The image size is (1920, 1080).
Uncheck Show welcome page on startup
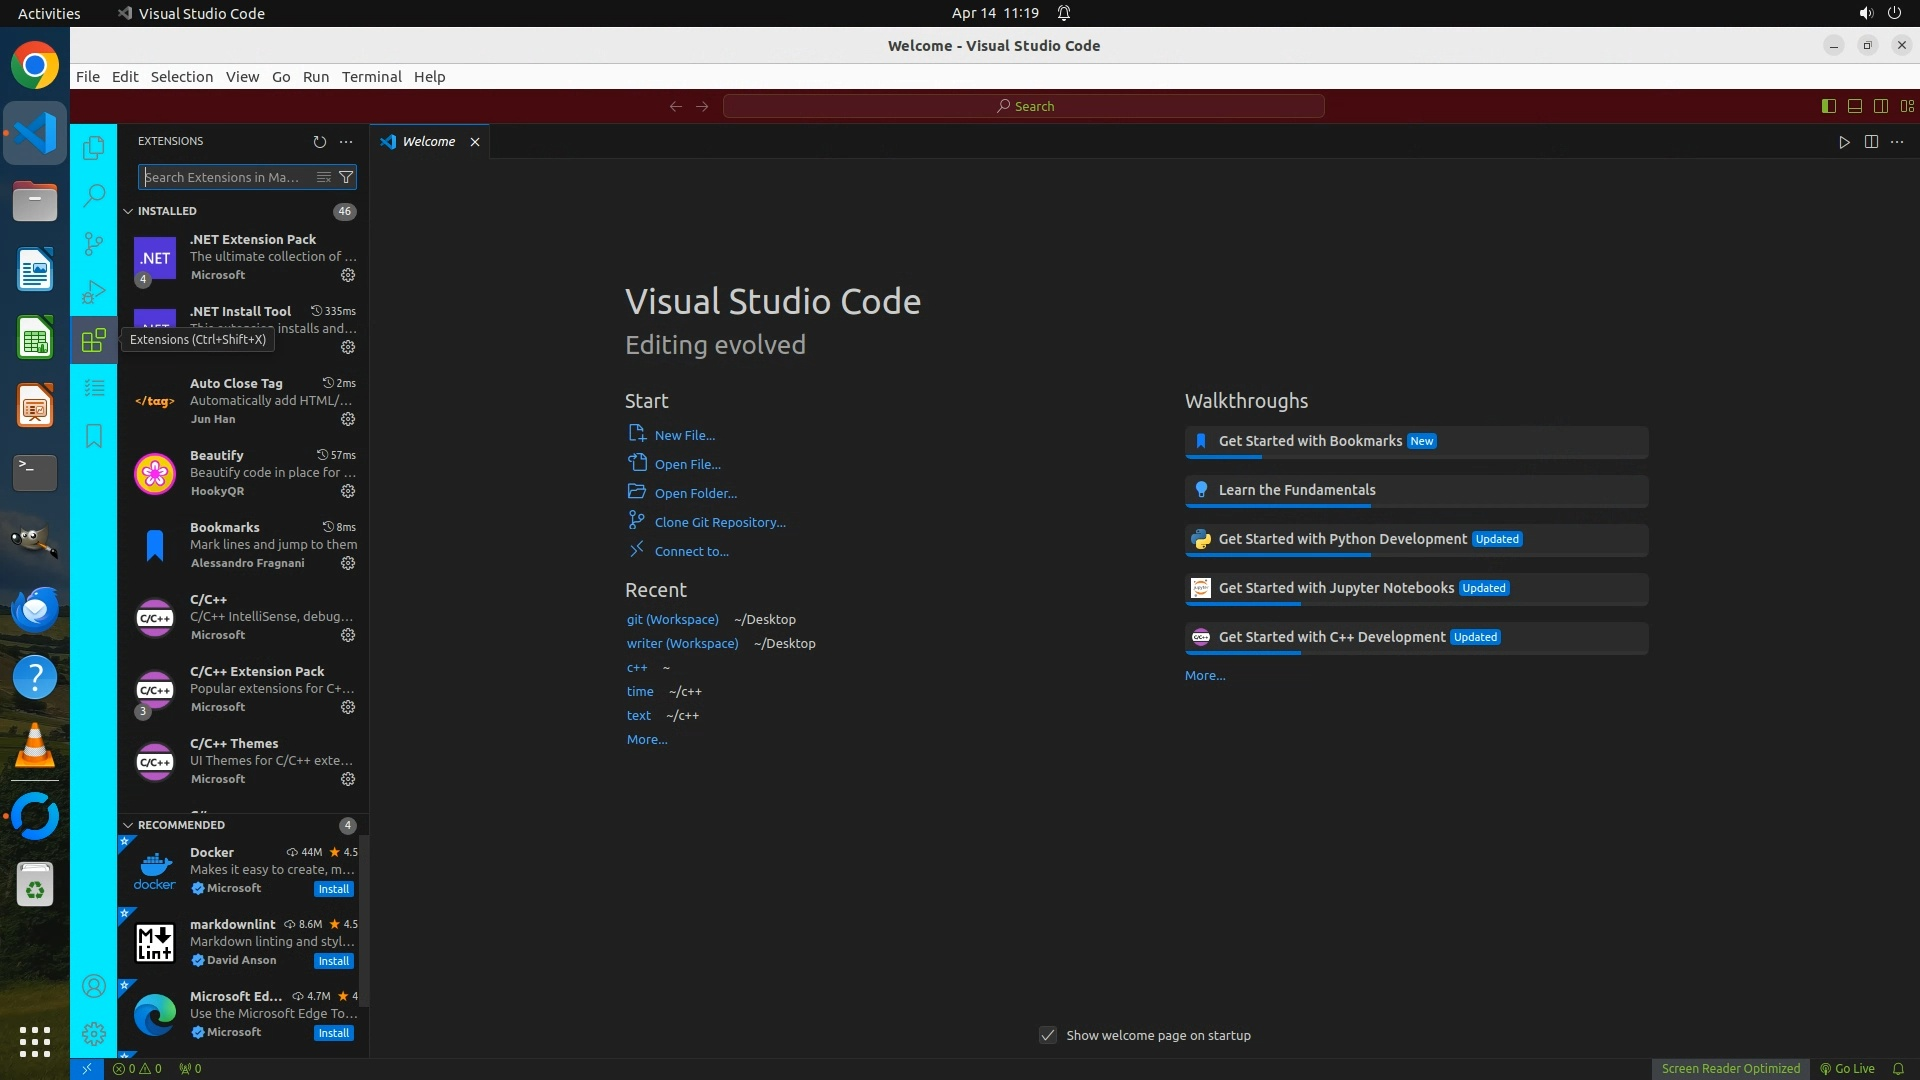(1047, 1035)
